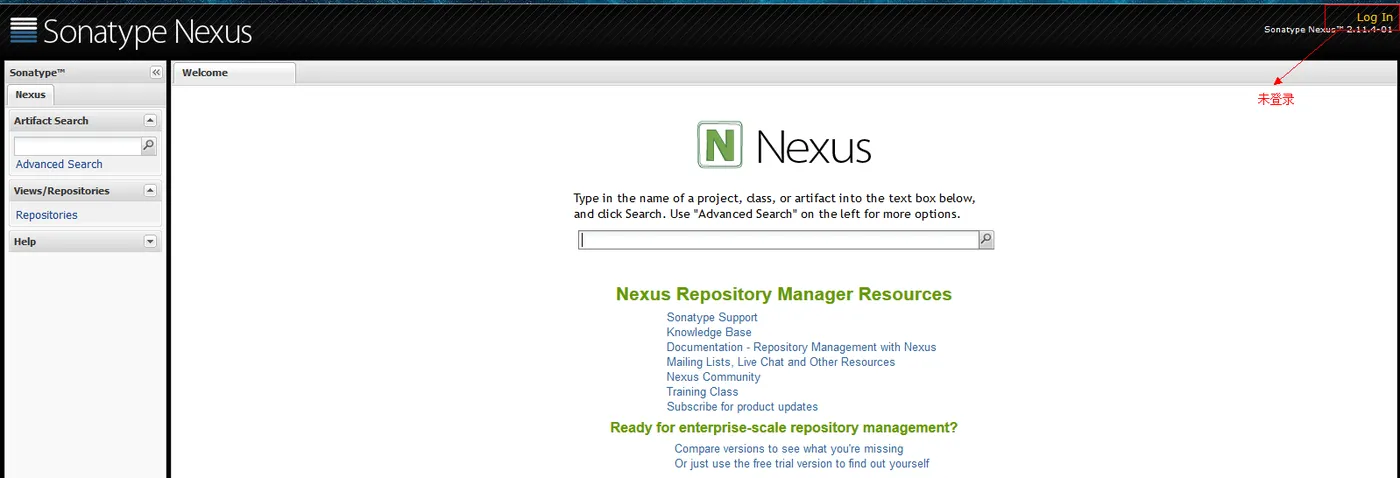Screen dimensions: 1400x478
Task: Collapse the Views/Repositories section
Action: click(150, 190)
